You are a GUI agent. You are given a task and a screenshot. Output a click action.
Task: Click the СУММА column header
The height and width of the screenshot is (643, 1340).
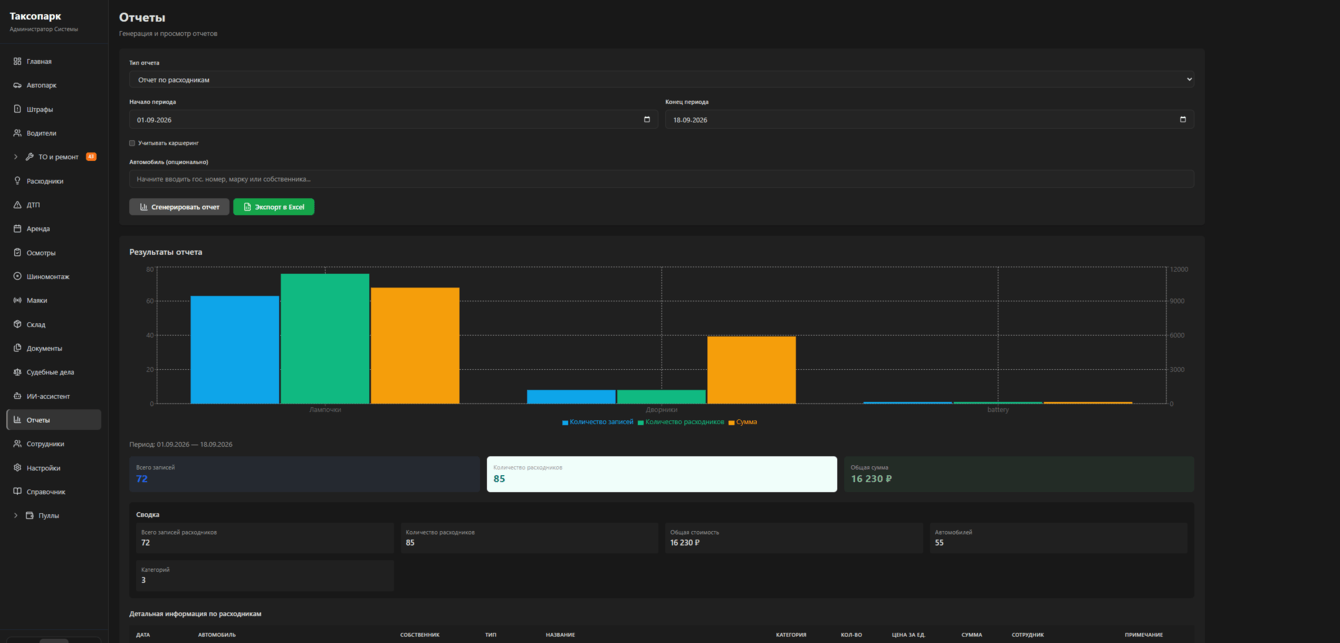tap(972, 635)
